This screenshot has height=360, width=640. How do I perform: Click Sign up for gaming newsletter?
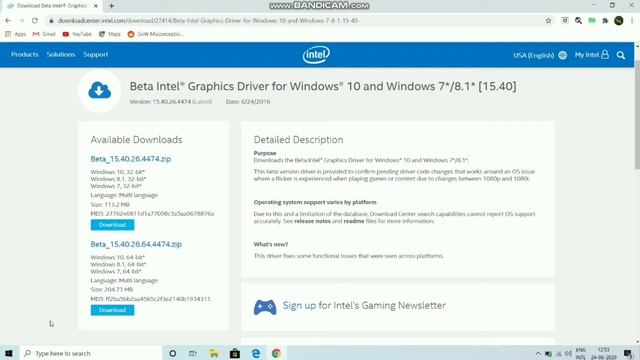point(299,305)
